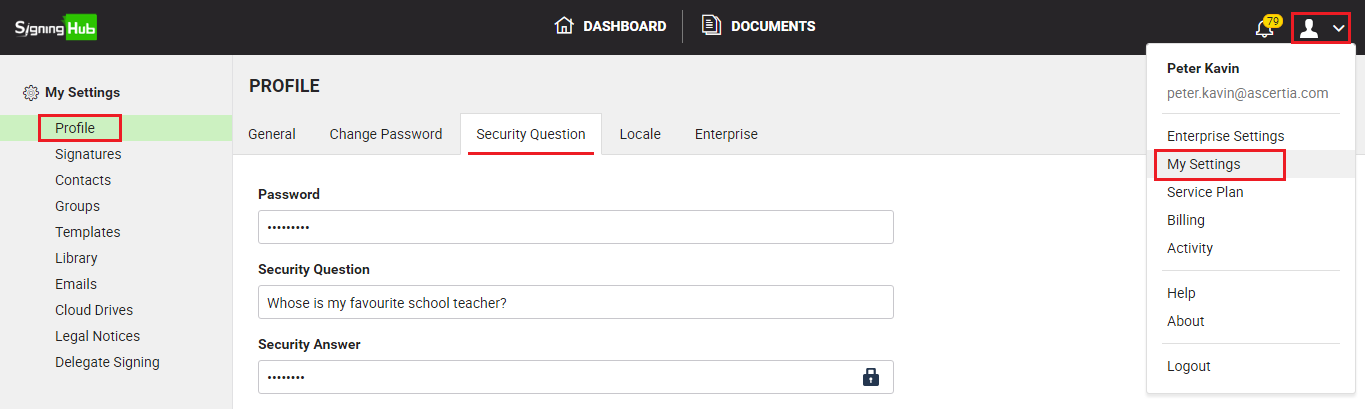Collapse the user menu chevron
The image size is (1365, 409).
click(1339, 28)
